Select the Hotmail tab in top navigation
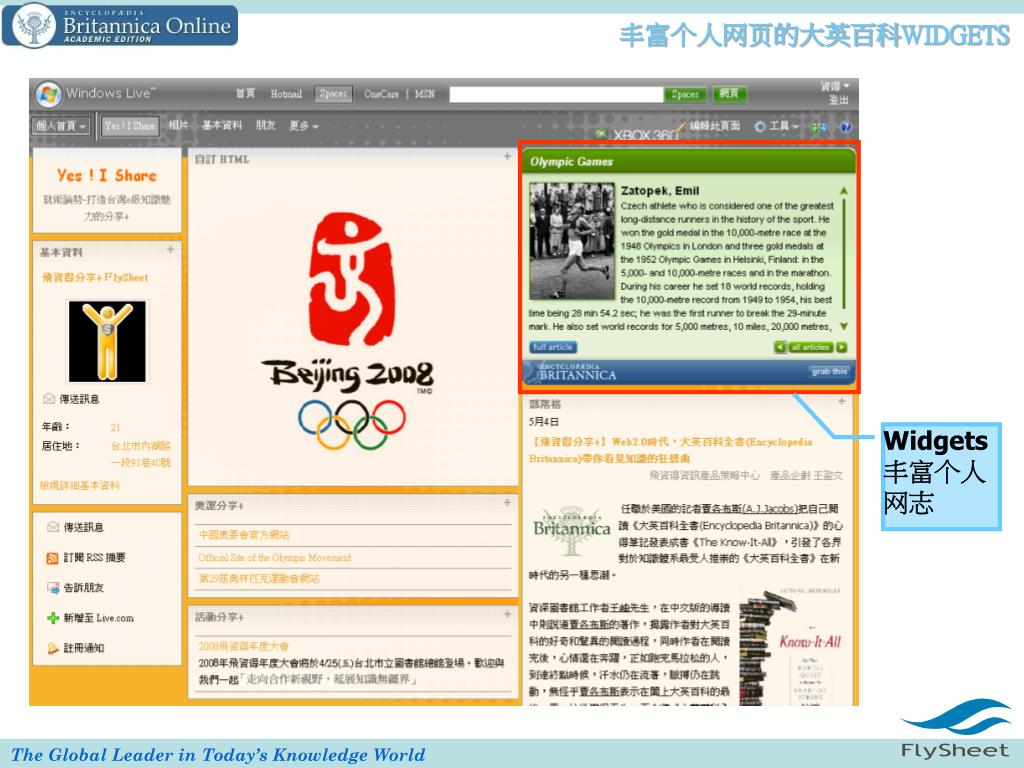 286,94
